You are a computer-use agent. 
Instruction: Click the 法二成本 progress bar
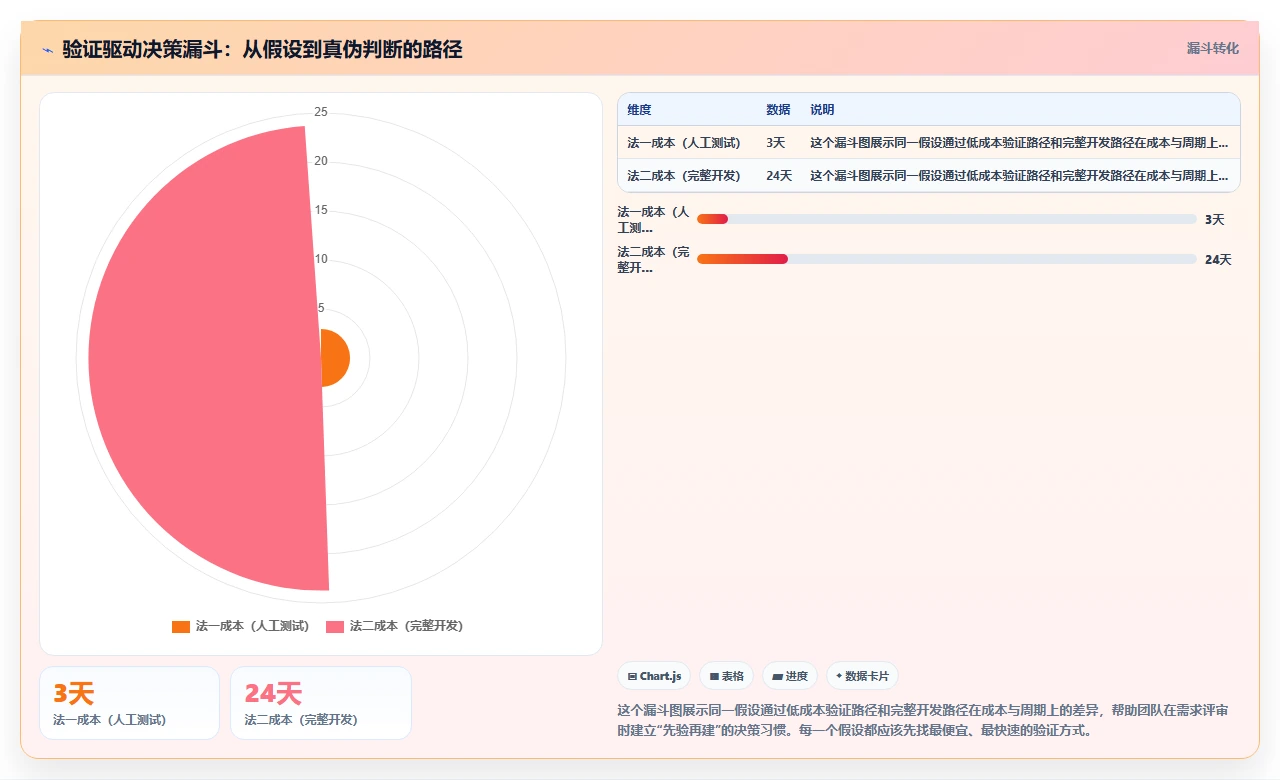(x=946, y=259)
